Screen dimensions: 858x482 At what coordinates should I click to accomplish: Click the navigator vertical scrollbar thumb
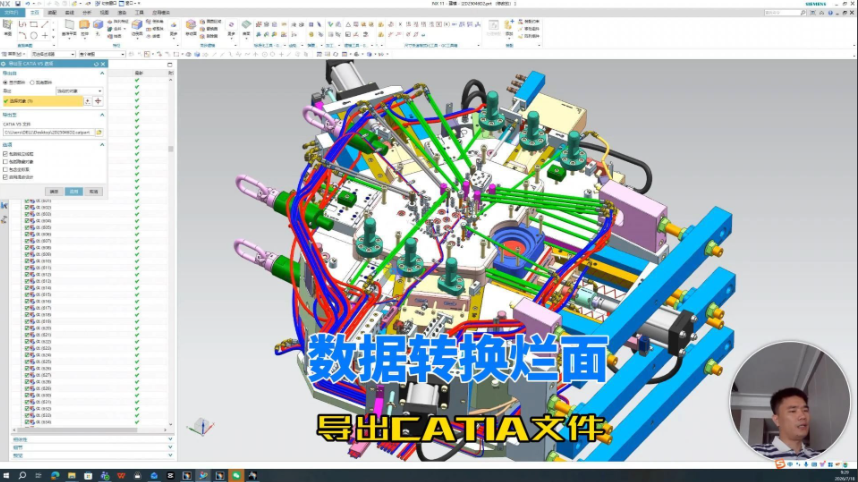(171, 149)
